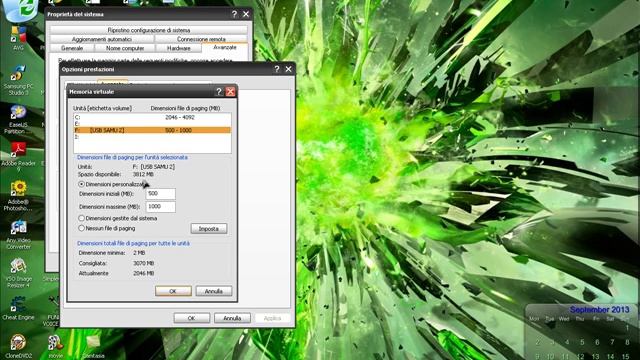Confirm with OK in Memoria virtuale
Image resolution: width=640 pixels, height=360 pixels.
tap(173, 291)
